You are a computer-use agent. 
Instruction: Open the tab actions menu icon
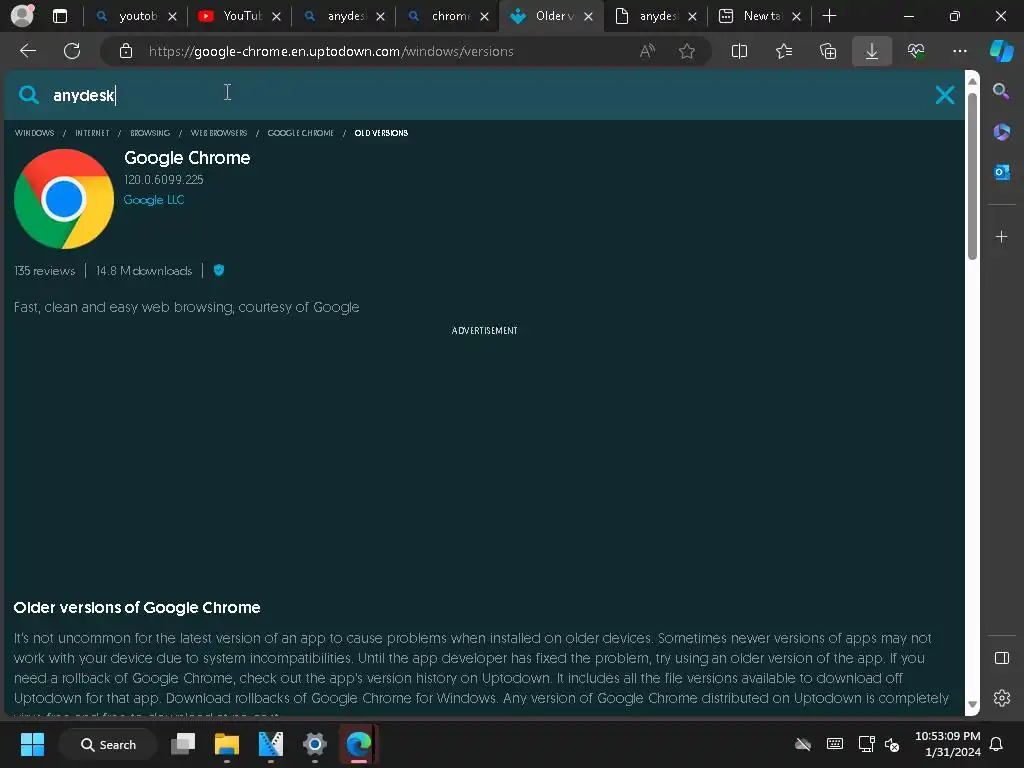click(59, 16)
